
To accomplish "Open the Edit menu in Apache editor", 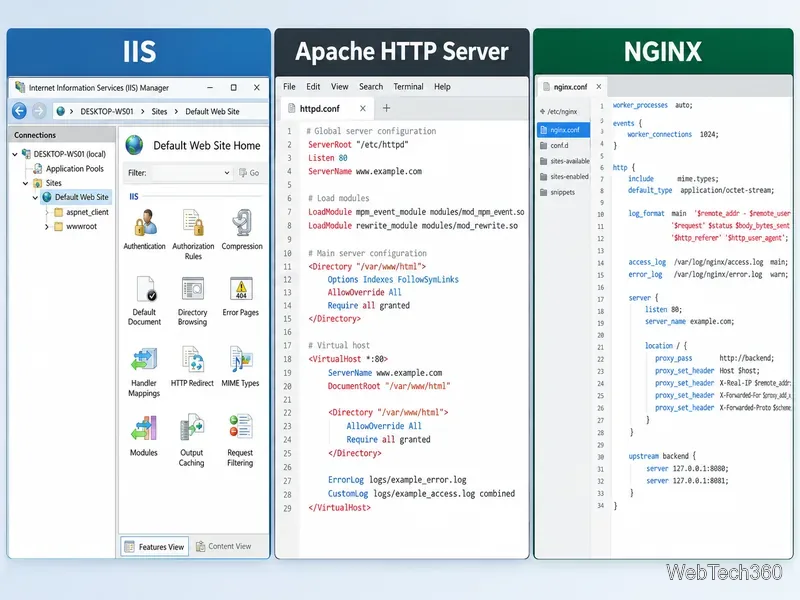I will point(313,87).
